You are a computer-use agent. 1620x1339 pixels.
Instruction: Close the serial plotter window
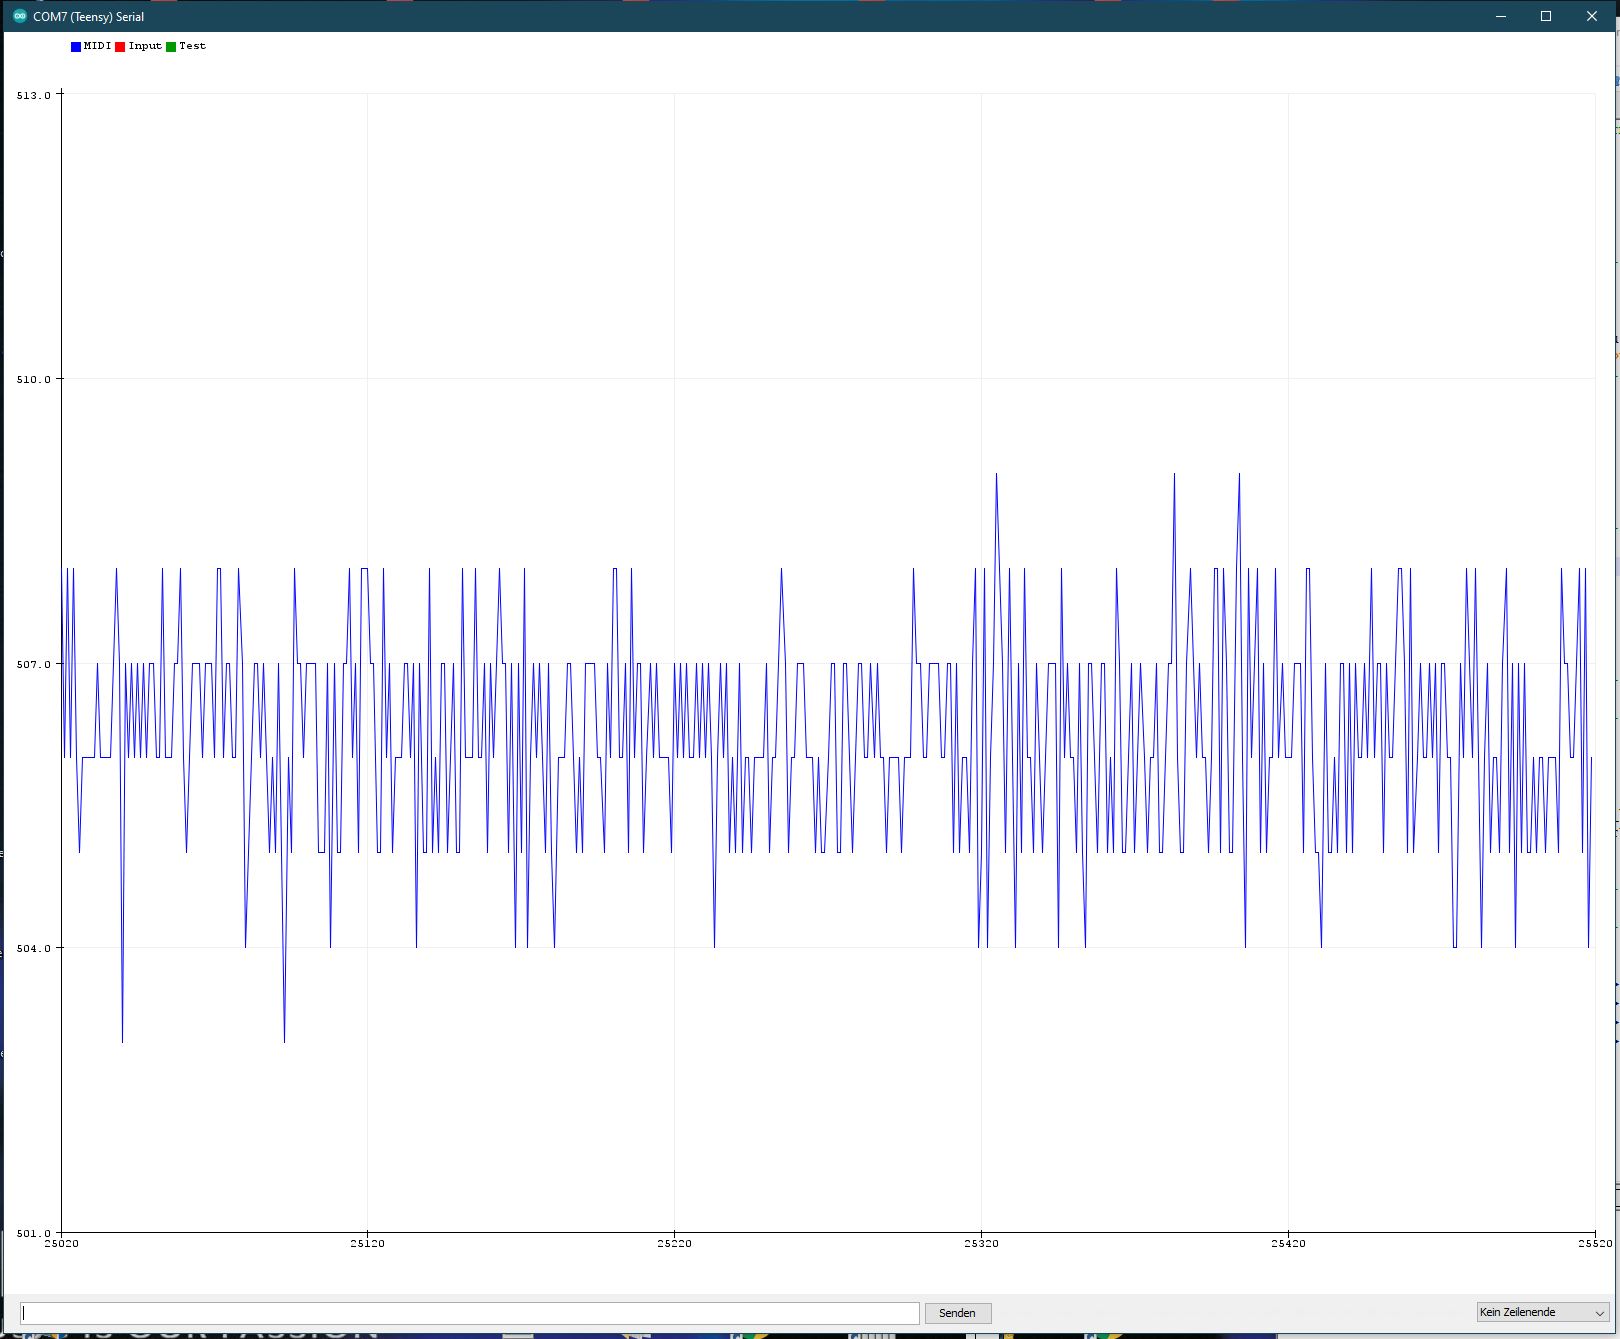pyautogui.click(x=1592, y=16)
